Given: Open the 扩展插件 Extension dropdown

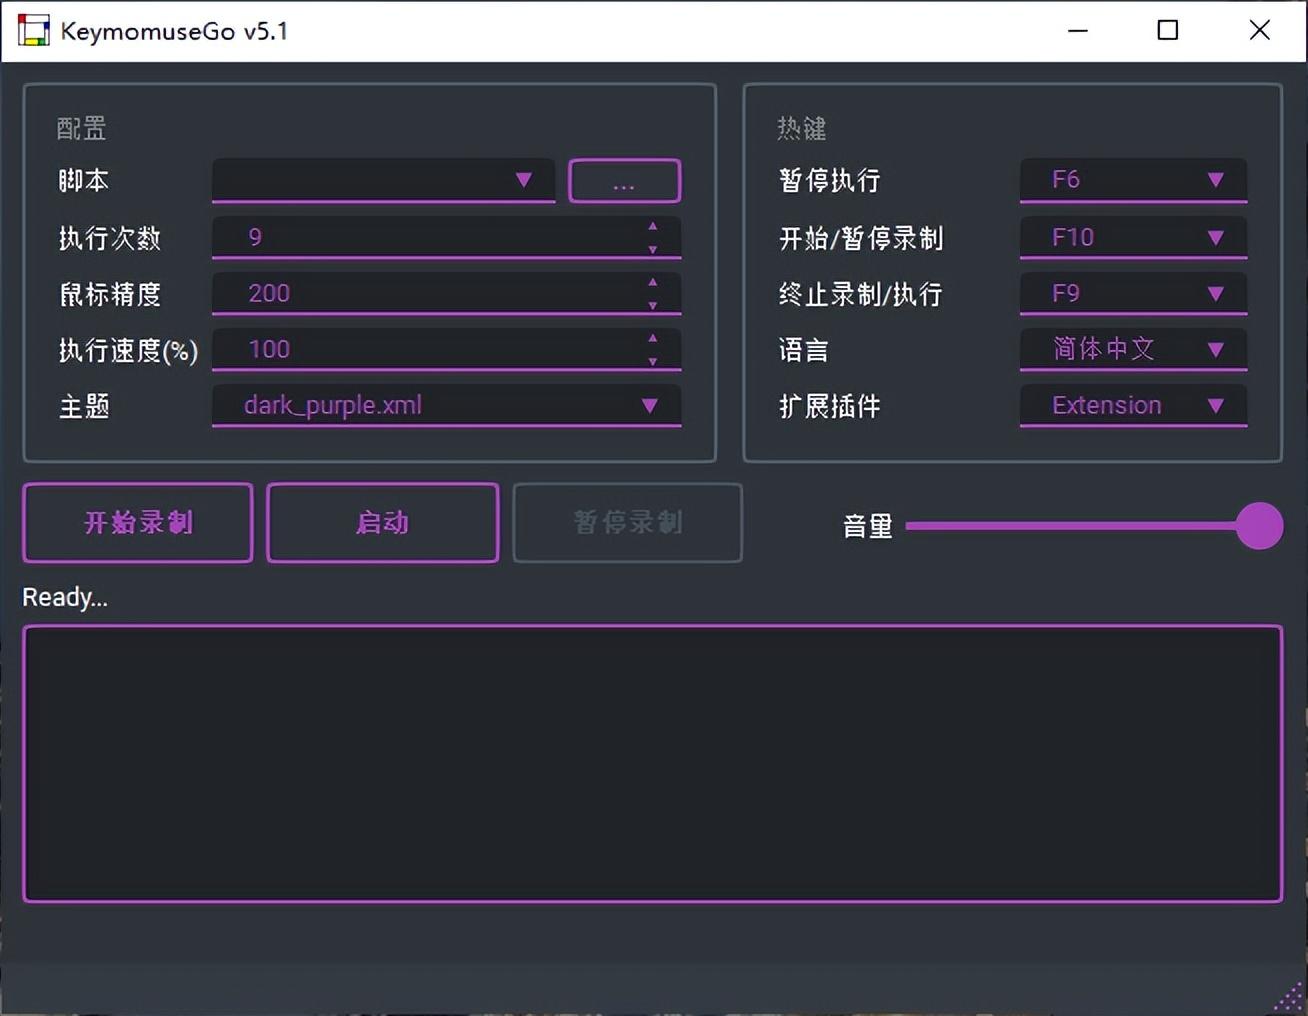Looking at the screenshot, I should tap(1133, 405).
